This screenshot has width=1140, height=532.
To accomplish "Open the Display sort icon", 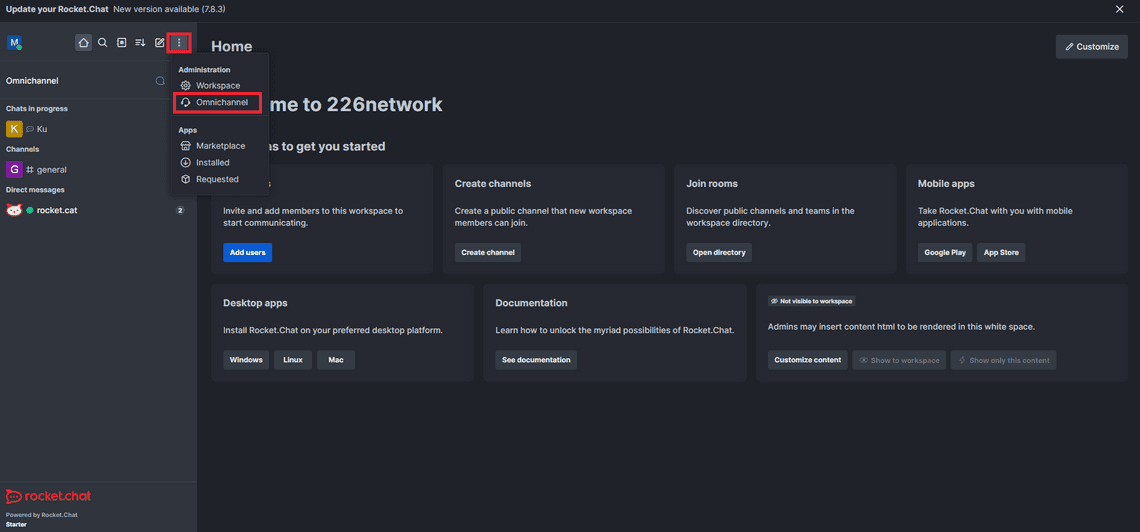I will [x=140, y=43].
